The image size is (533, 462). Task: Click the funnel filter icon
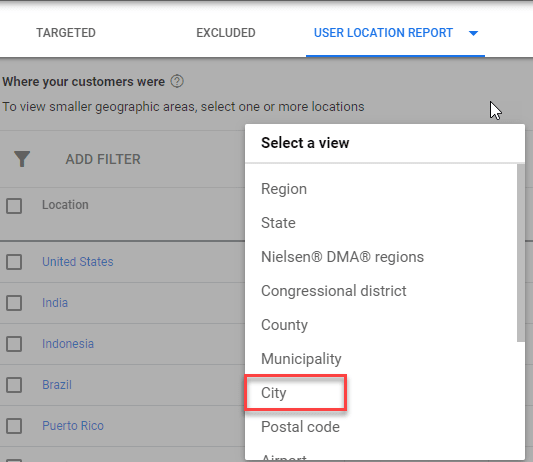pyautogui.click(x=22, y=159)
